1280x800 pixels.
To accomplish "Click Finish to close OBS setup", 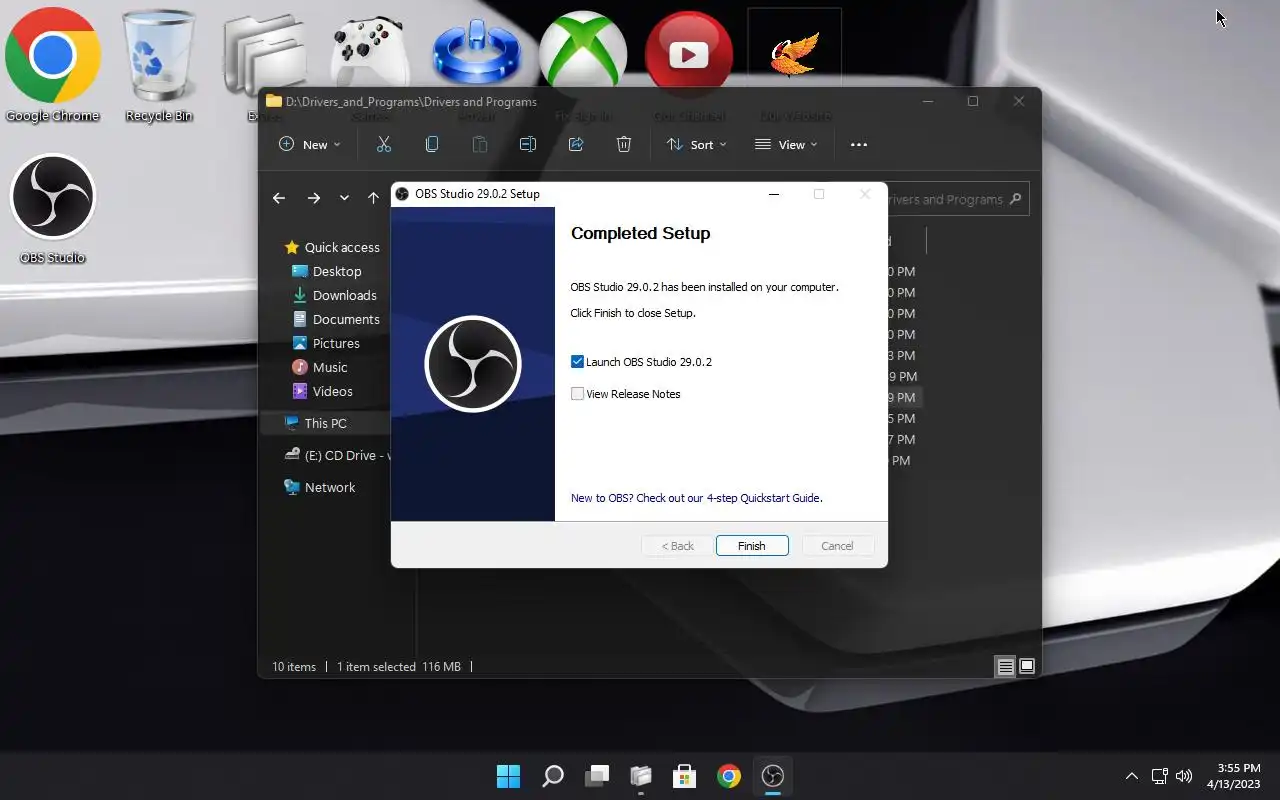I will click(752, 546).
